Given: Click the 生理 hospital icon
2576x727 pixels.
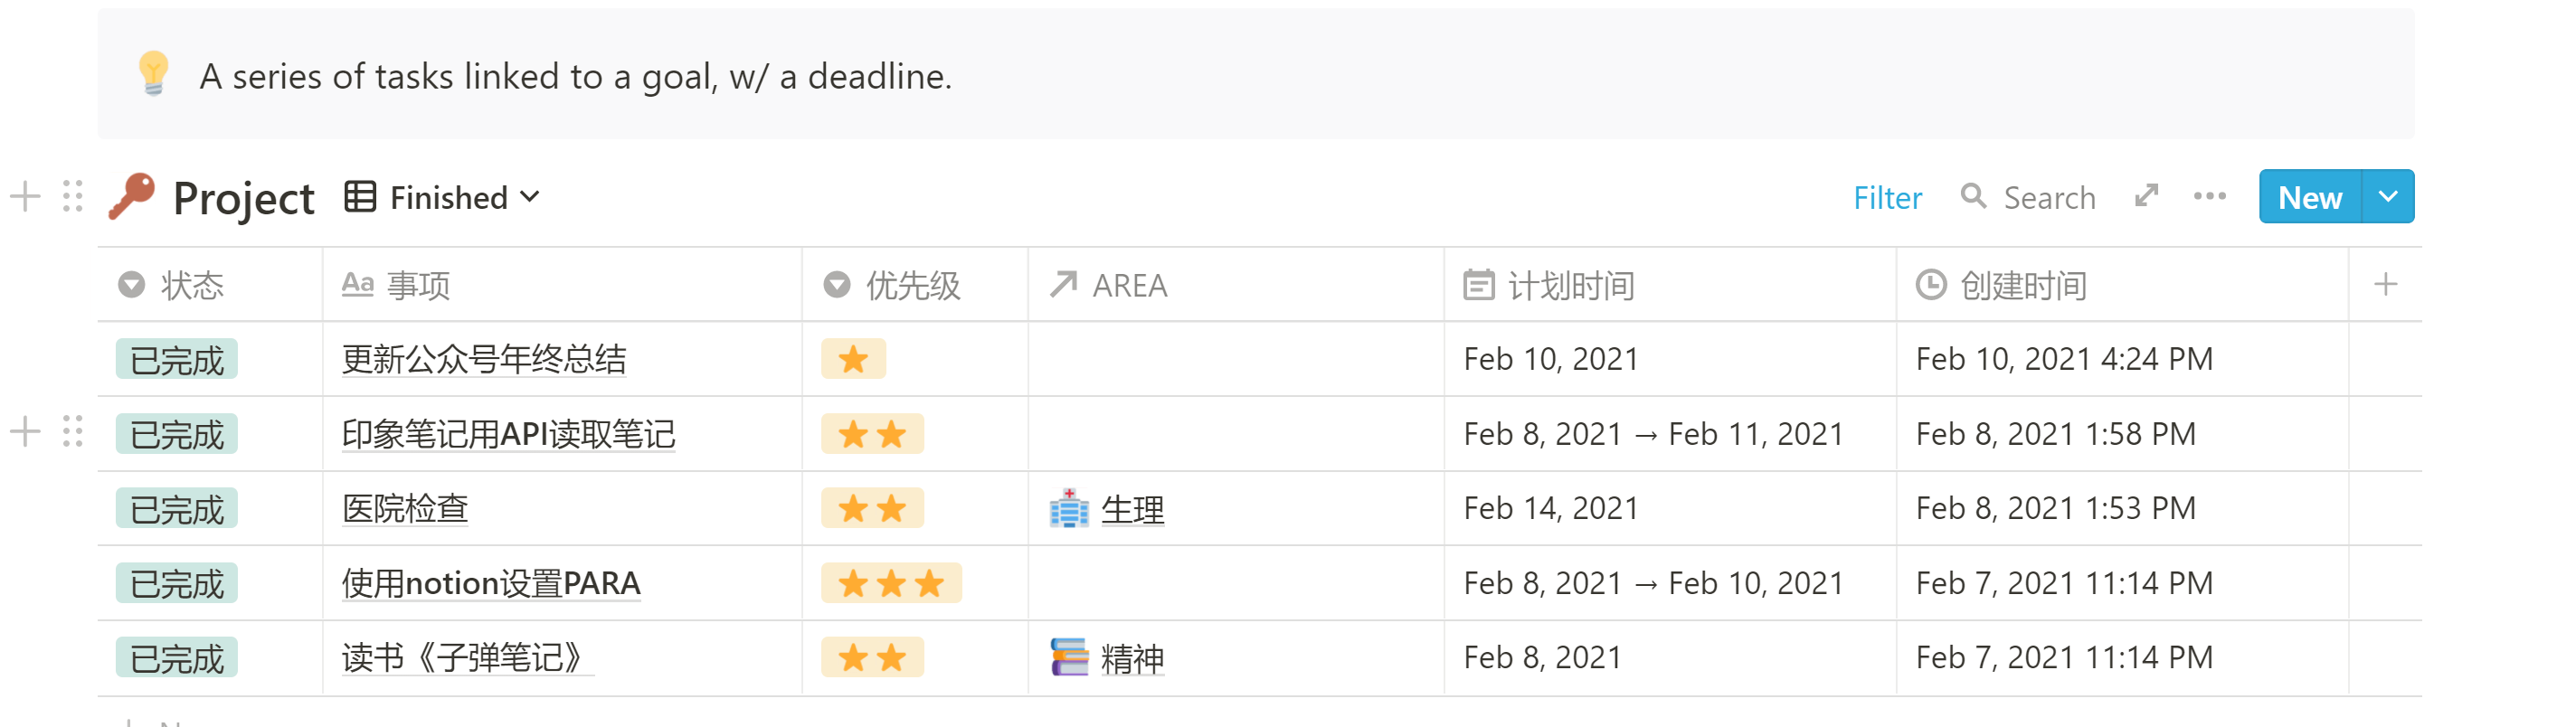Looking at the screenshot, I should [1069, 509].
